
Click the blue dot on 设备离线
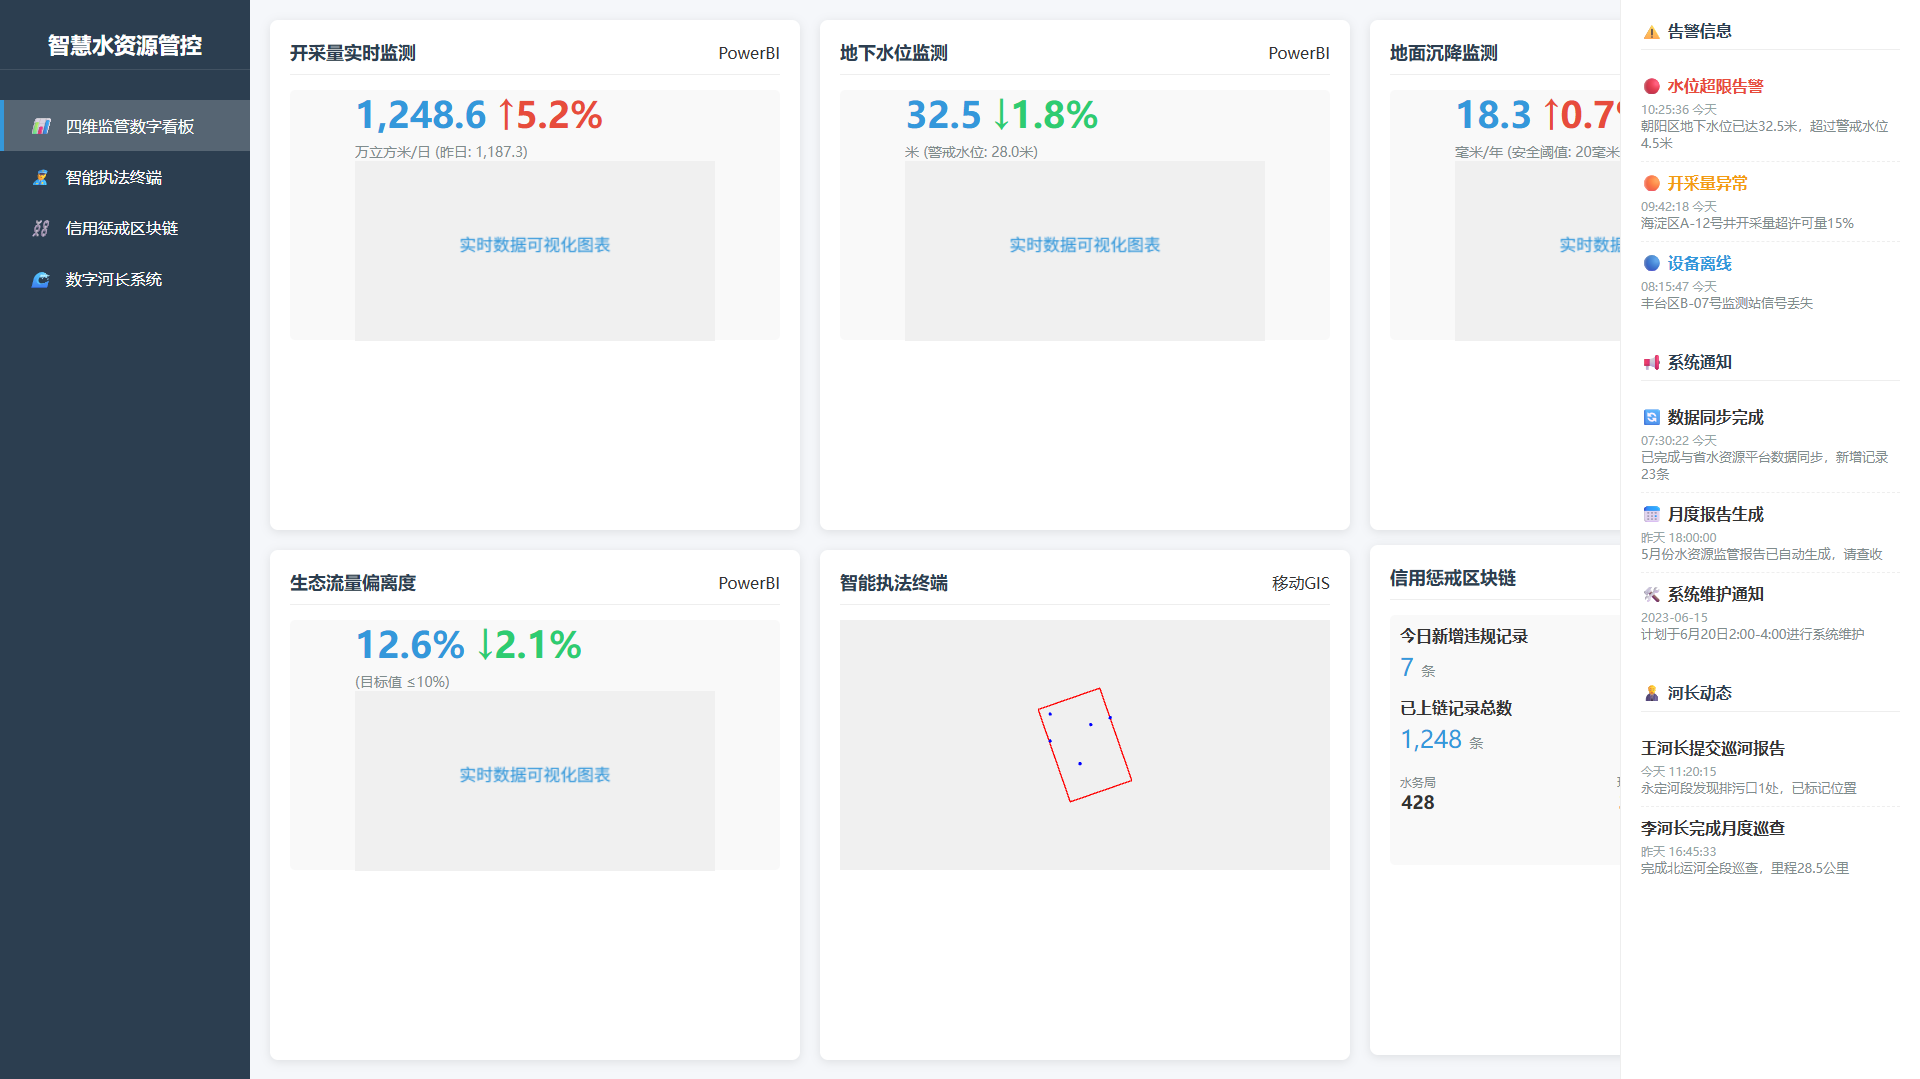(1652, 264)
